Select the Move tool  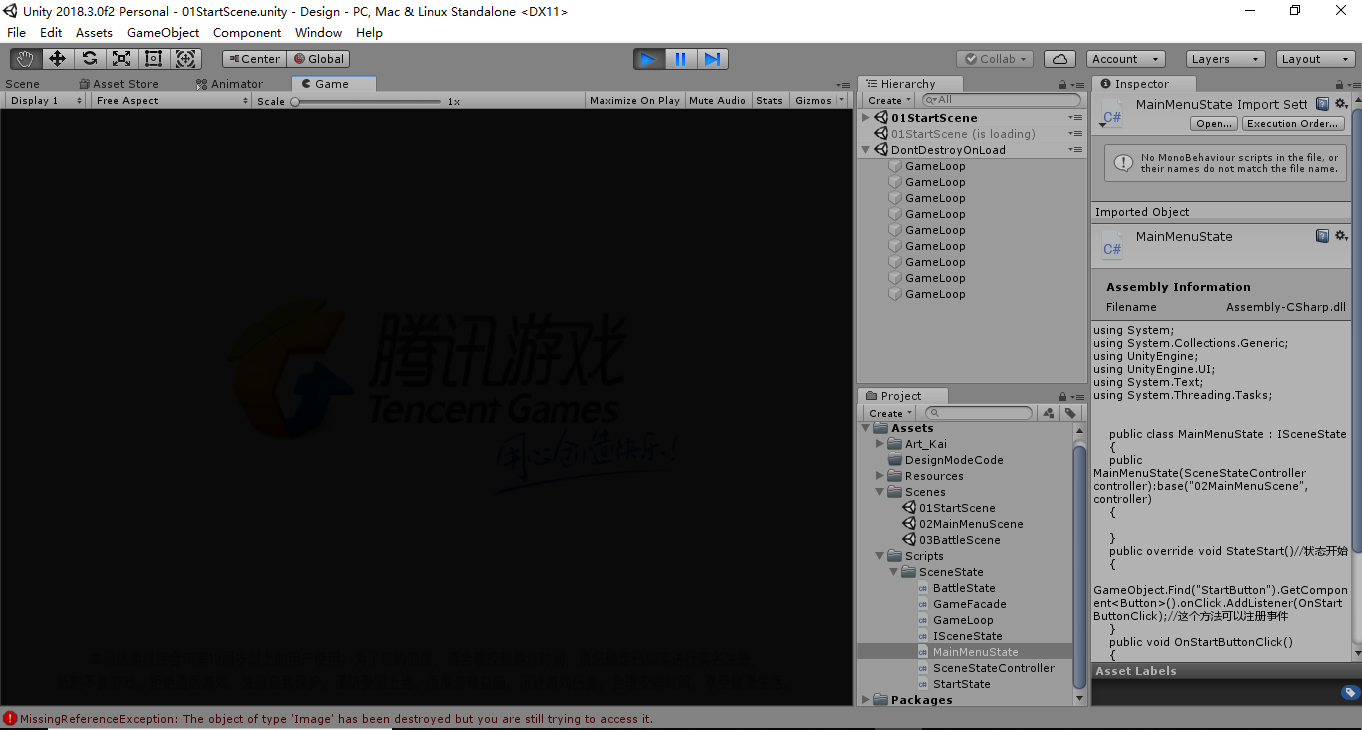57,59
